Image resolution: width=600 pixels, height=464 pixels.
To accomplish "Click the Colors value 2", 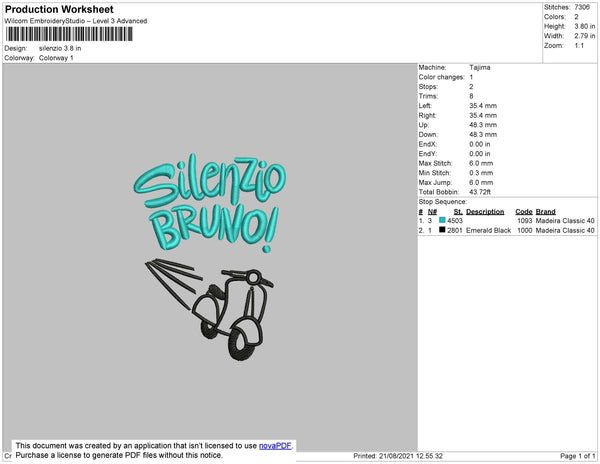I will click(576, 17).
